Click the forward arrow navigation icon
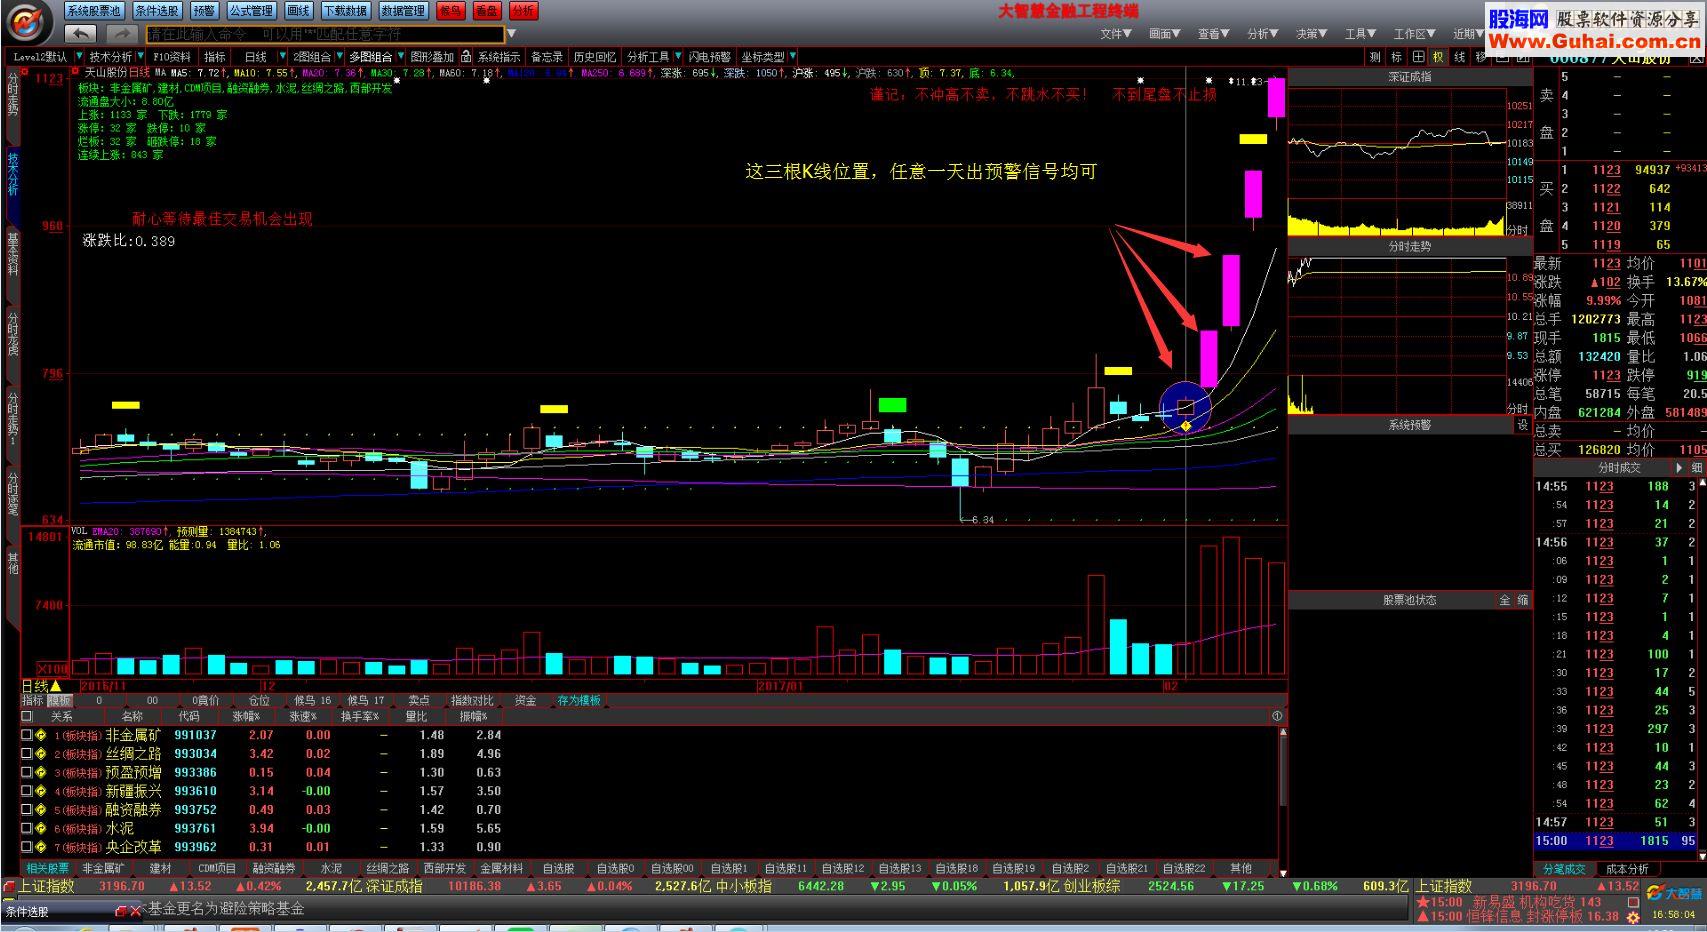This screenshot has width=1707, height=932. 121,35
